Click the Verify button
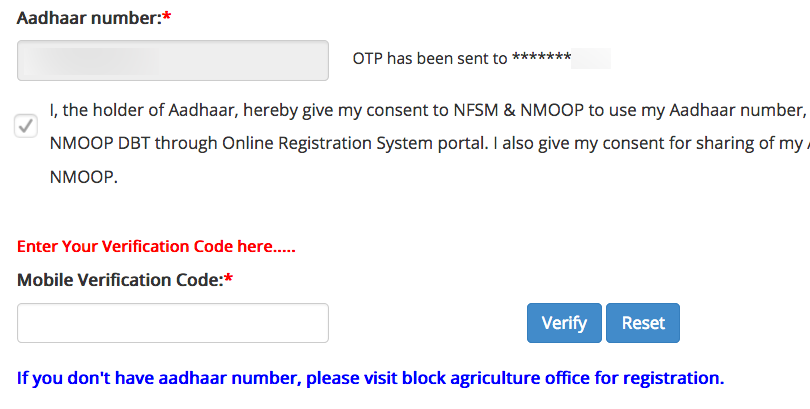 click(564, 323)
